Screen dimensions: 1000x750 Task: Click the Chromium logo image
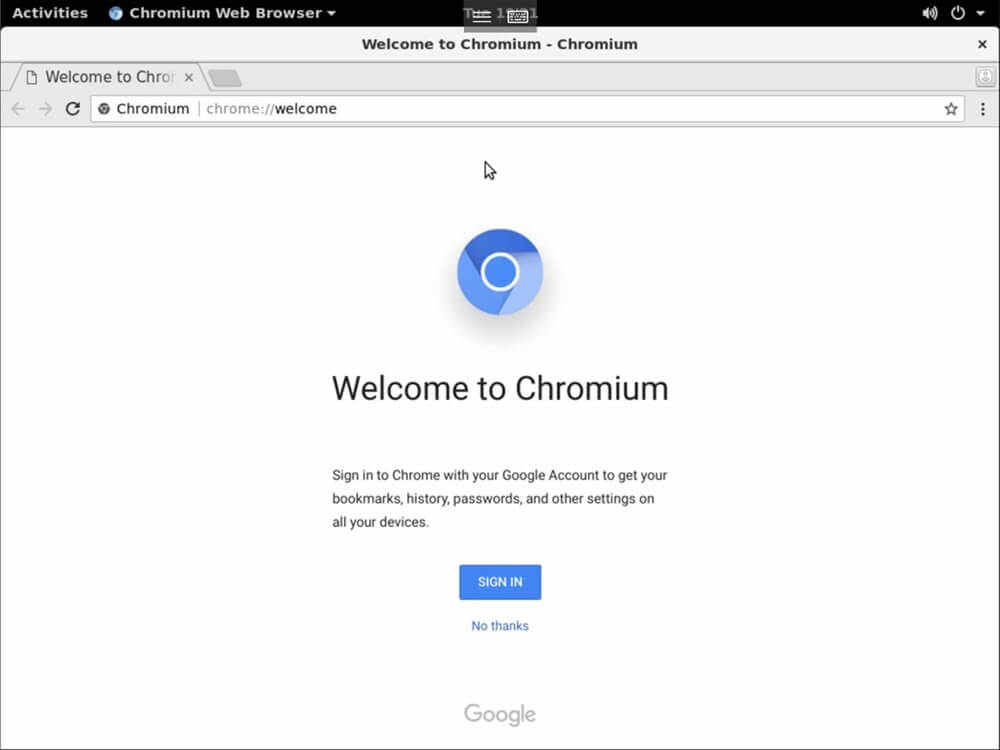point(500,272)
